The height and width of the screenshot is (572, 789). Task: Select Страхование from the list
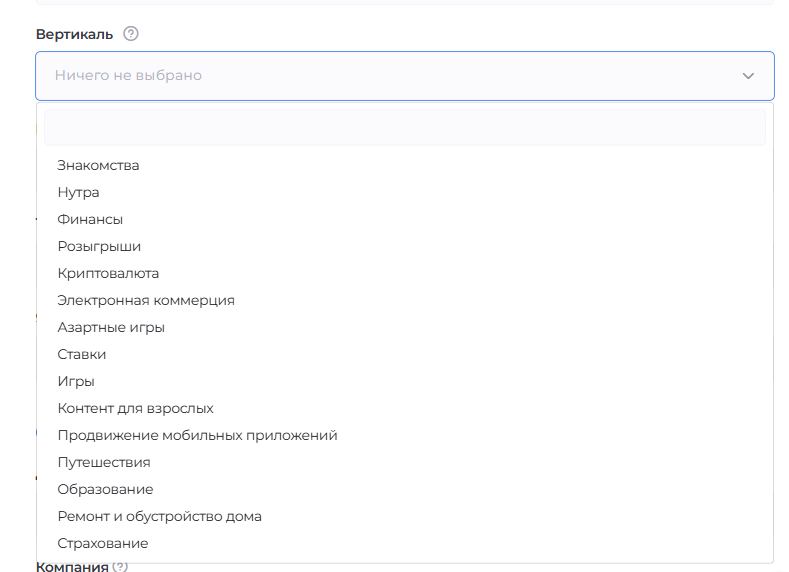coord(102,543)
